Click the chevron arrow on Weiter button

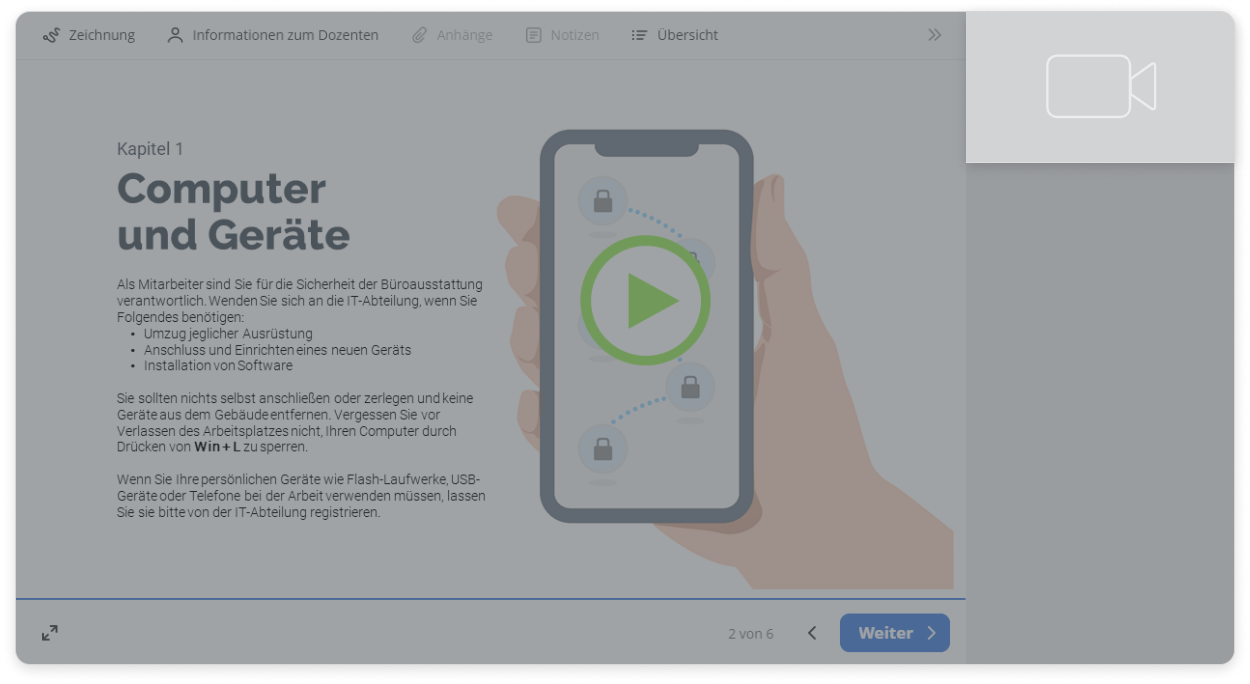pos(932,633)
